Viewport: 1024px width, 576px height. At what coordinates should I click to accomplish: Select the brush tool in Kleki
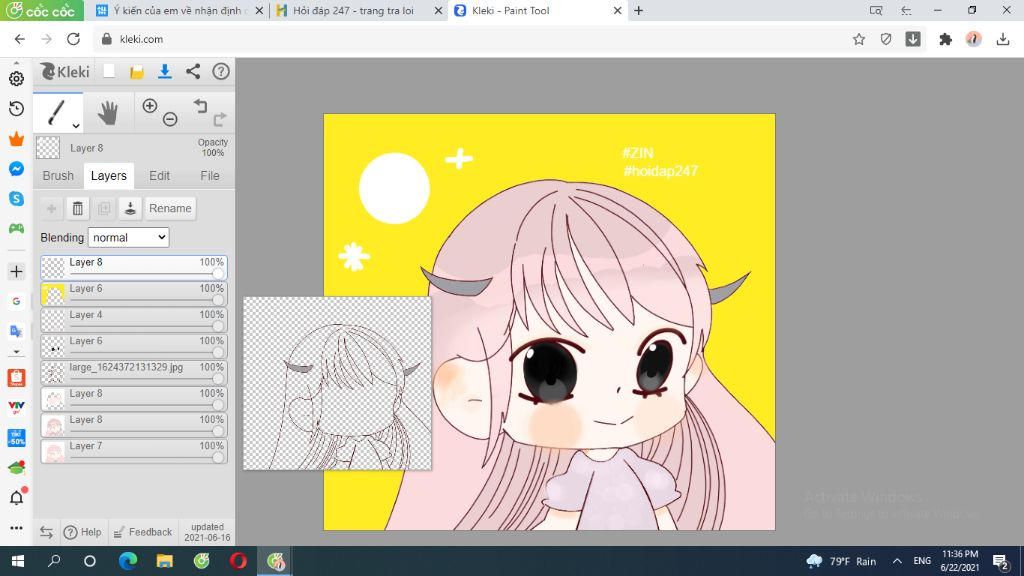57,112
